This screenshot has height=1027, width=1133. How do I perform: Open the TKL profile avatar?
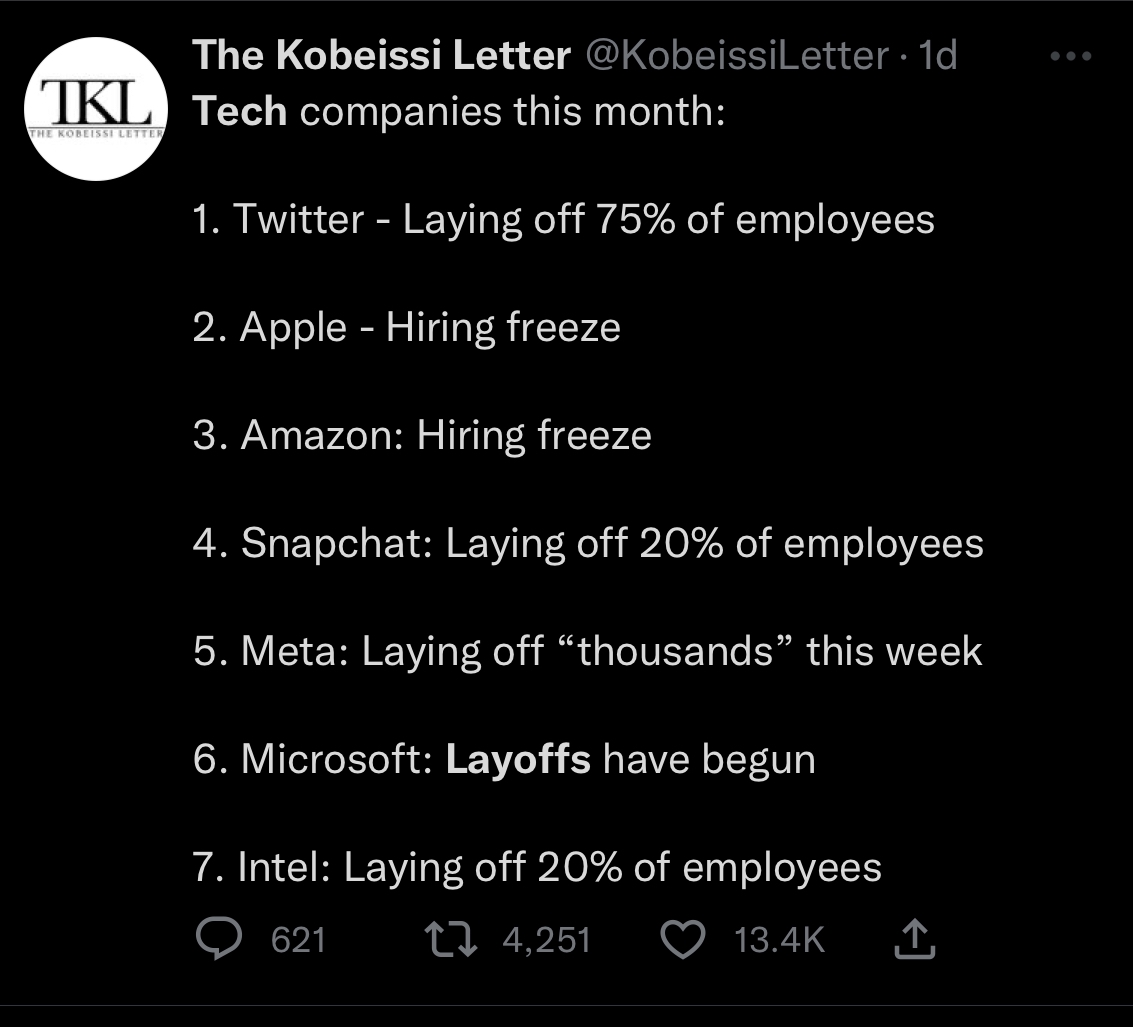coord(96,109)
